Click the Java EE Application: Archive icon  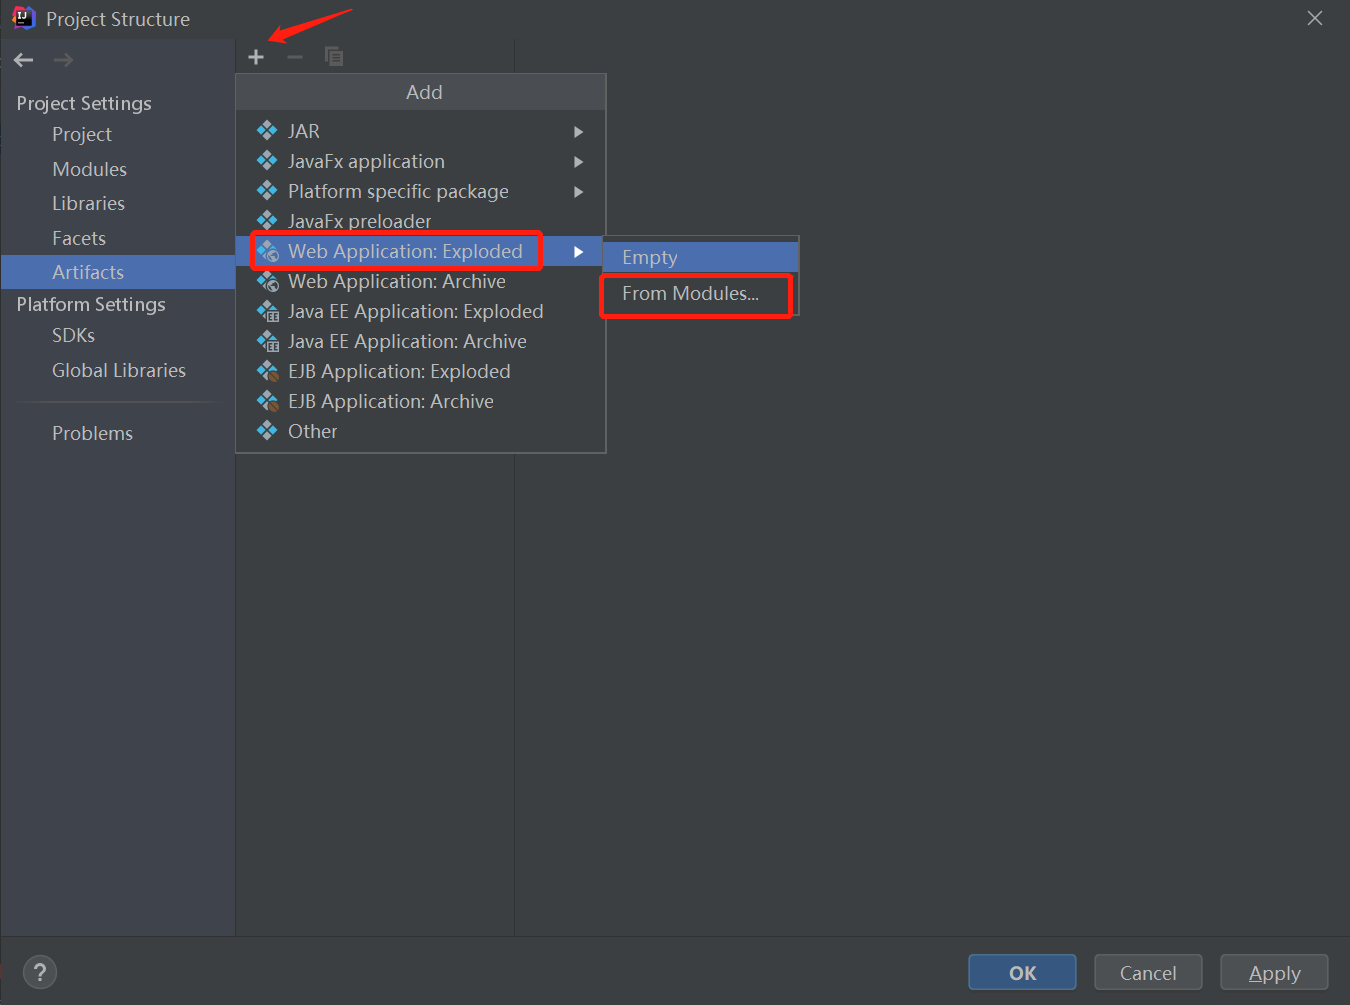268,341
